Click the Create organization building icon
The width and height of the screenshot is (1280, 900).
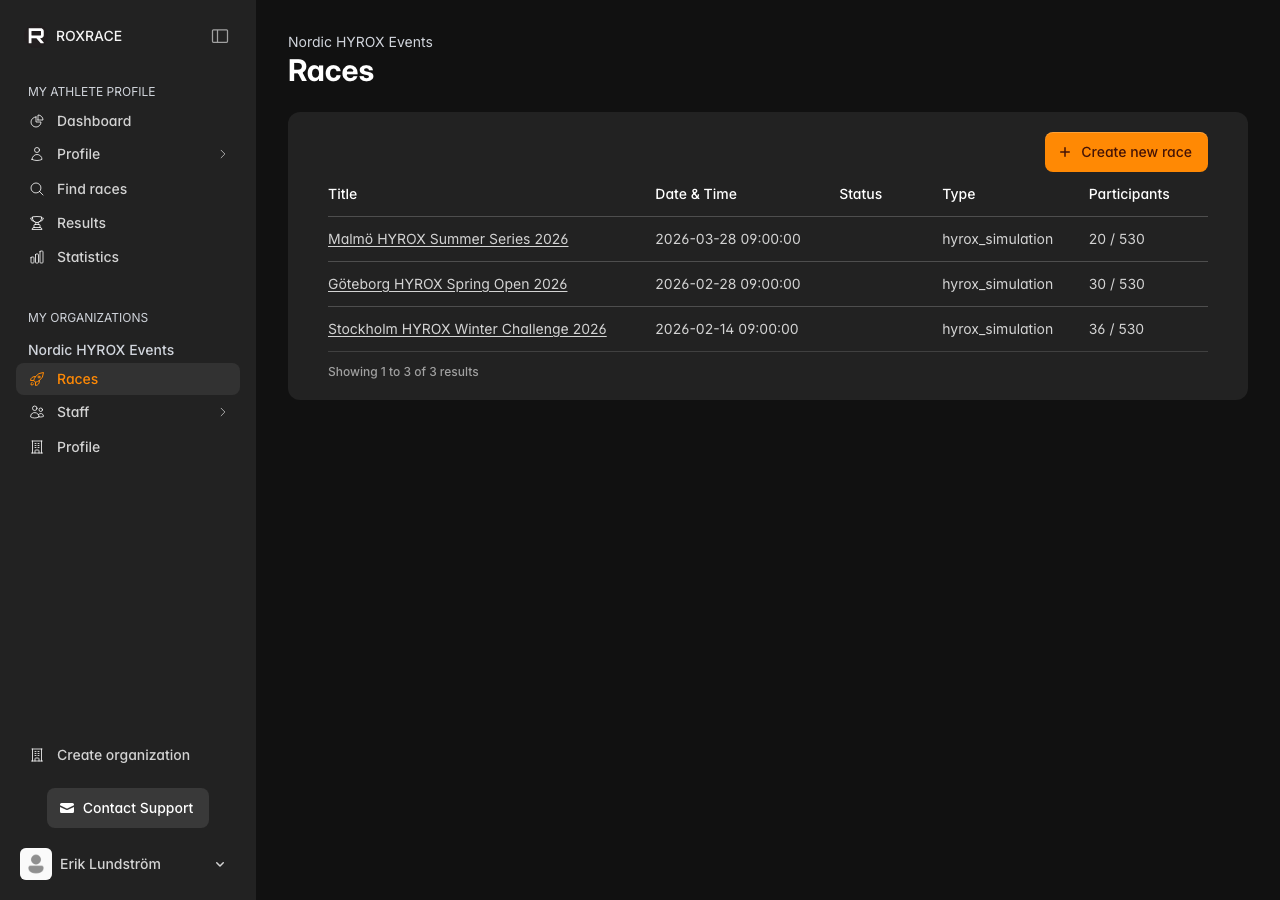pos(37,755)
